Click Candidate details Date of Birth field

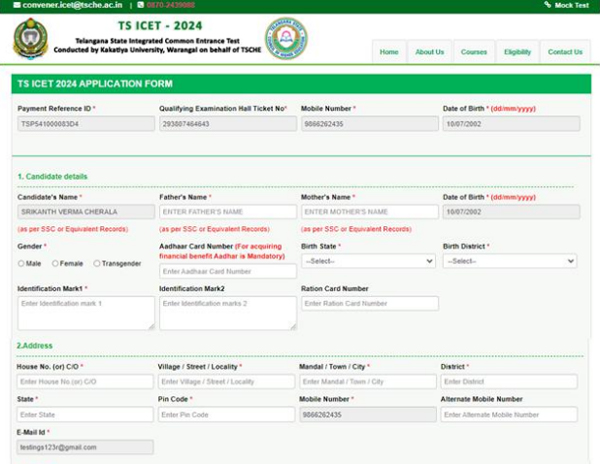pyautogui.click(x=511, y=212)
